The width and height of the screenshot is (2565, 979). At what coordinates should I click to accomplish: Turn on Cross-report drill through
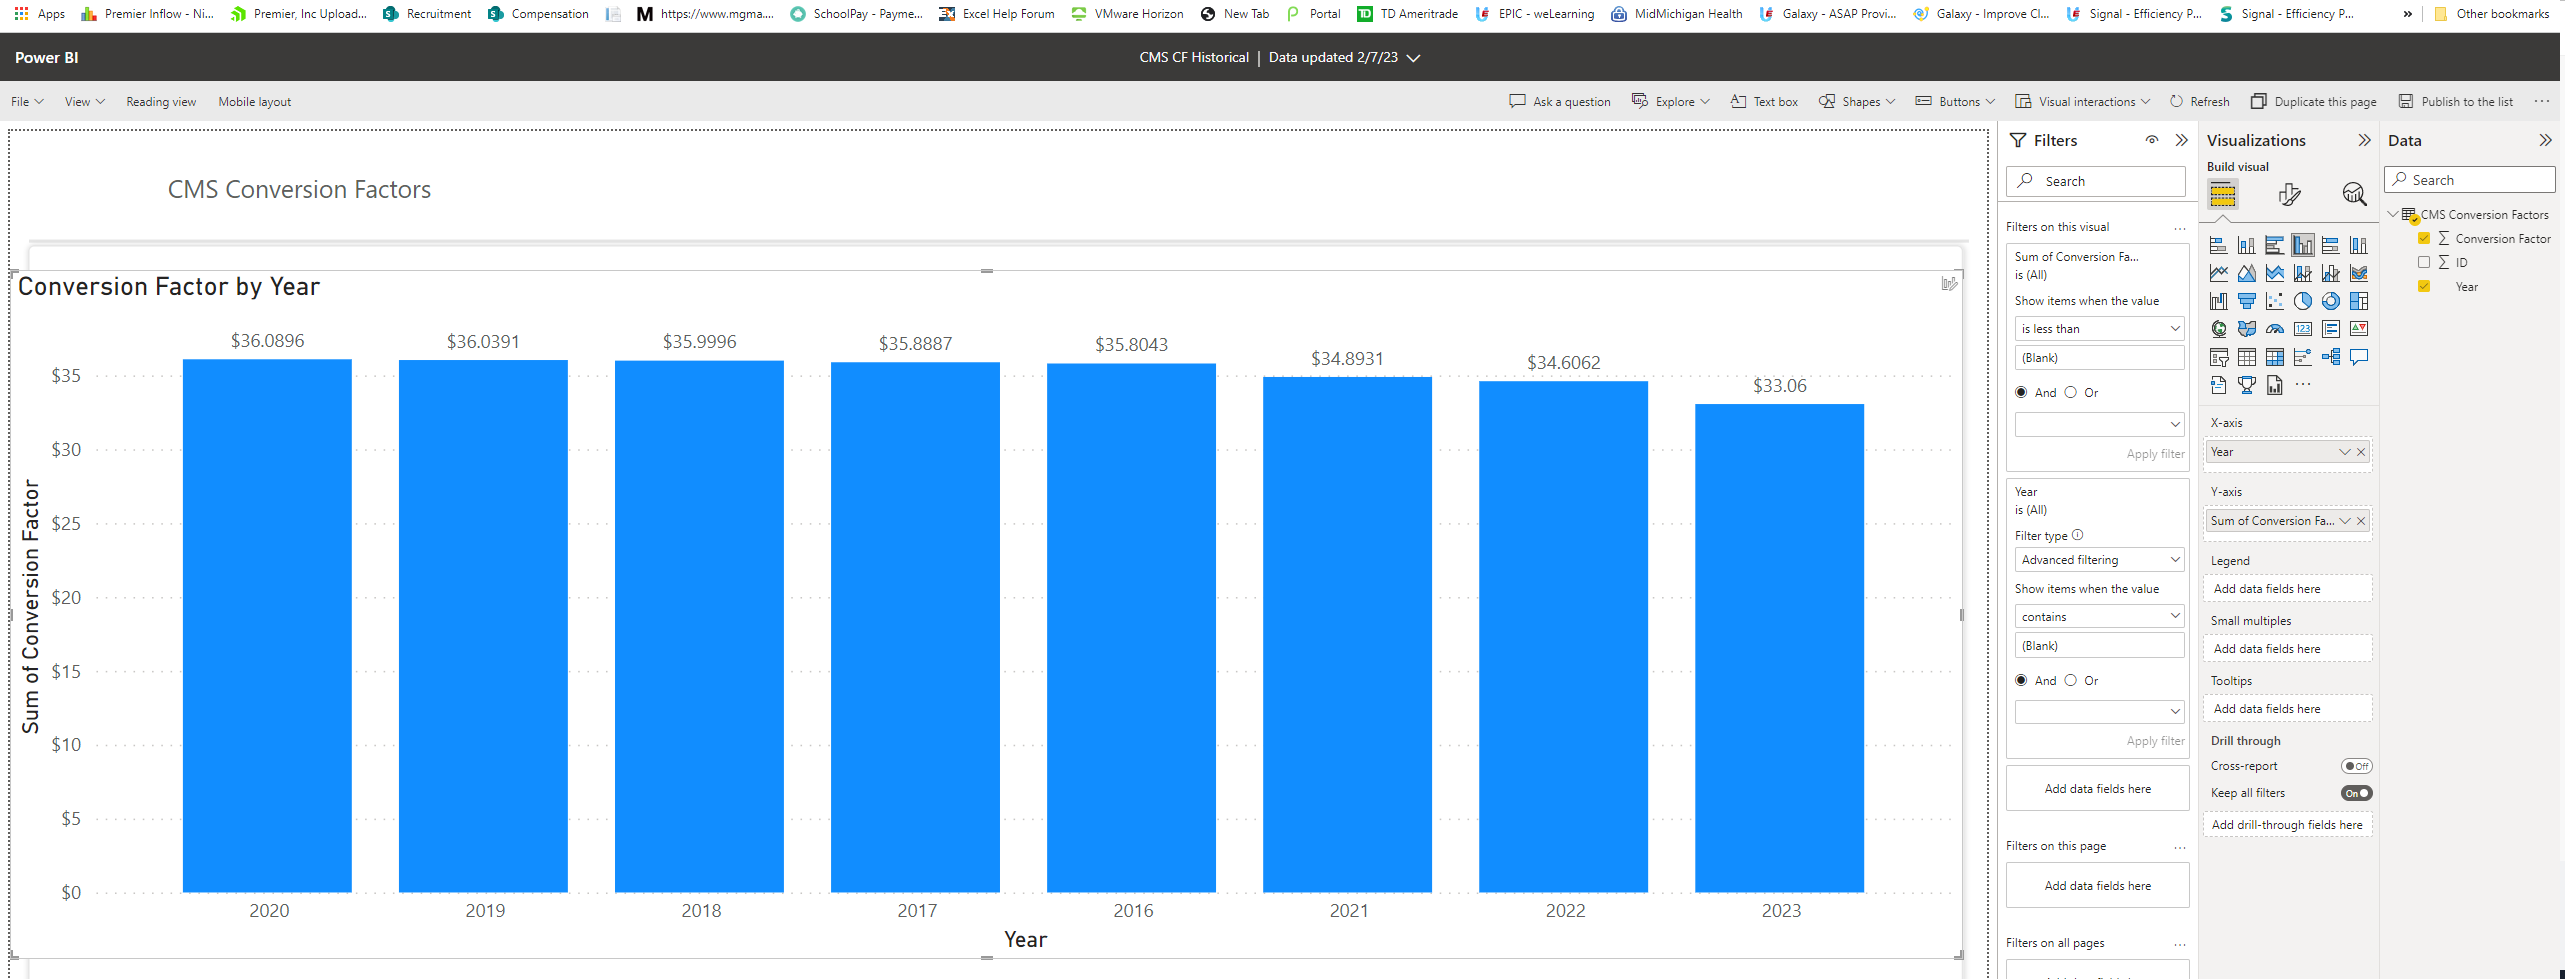2356,766
